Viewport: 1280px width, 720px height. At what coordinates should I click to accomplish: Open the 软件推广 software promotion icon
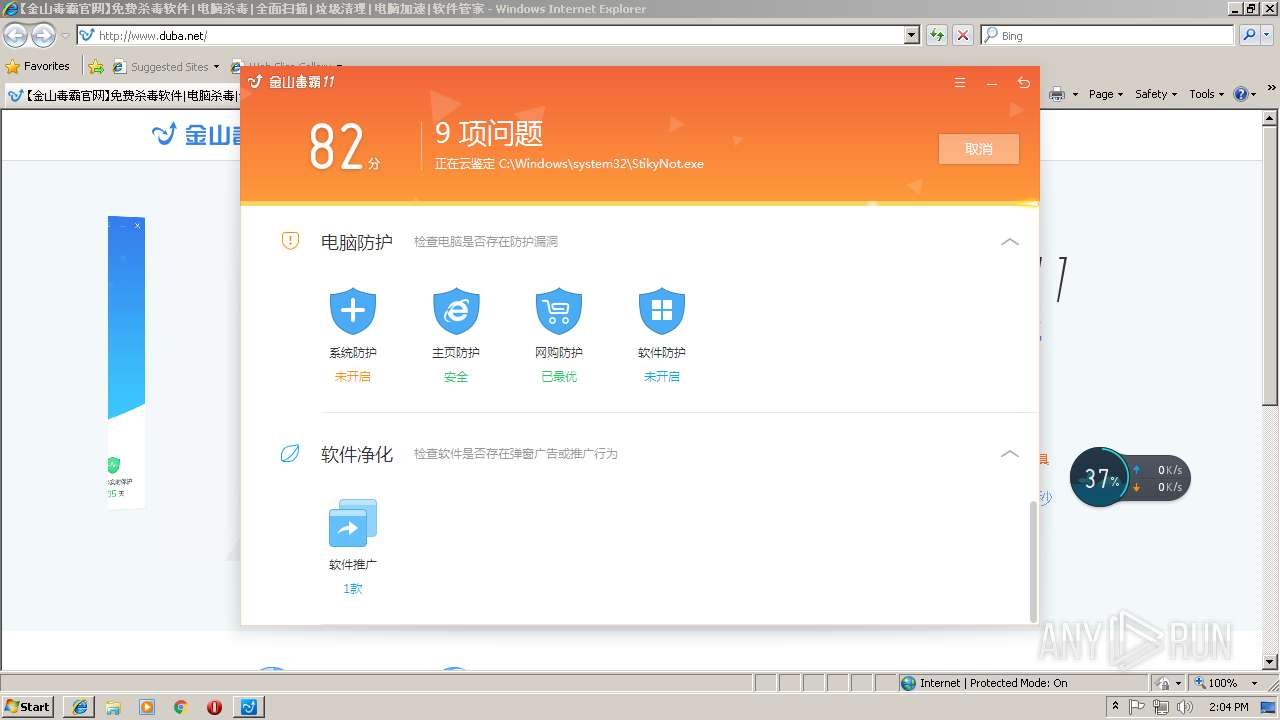point(353,523)
